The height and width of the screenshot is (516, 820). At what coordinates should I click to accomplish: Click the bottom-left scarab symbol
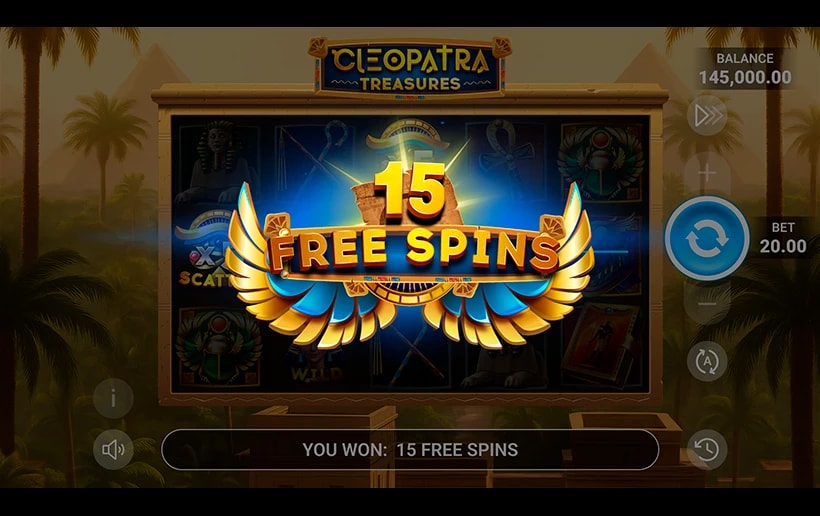coord(219,348)
